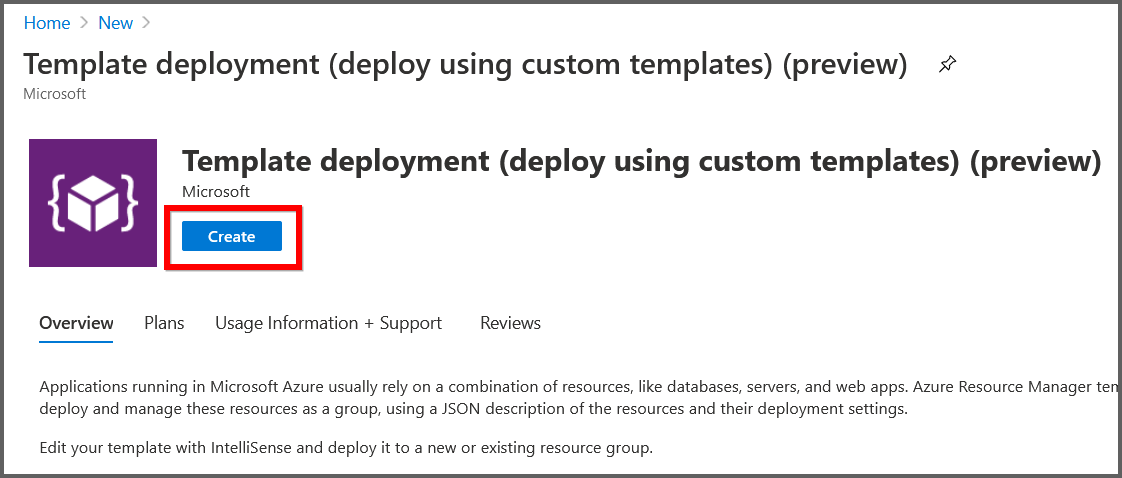This screenshot has width=1122, height=478.
Task: Open the Usage Information + Support tab
Action: point(328,323)
